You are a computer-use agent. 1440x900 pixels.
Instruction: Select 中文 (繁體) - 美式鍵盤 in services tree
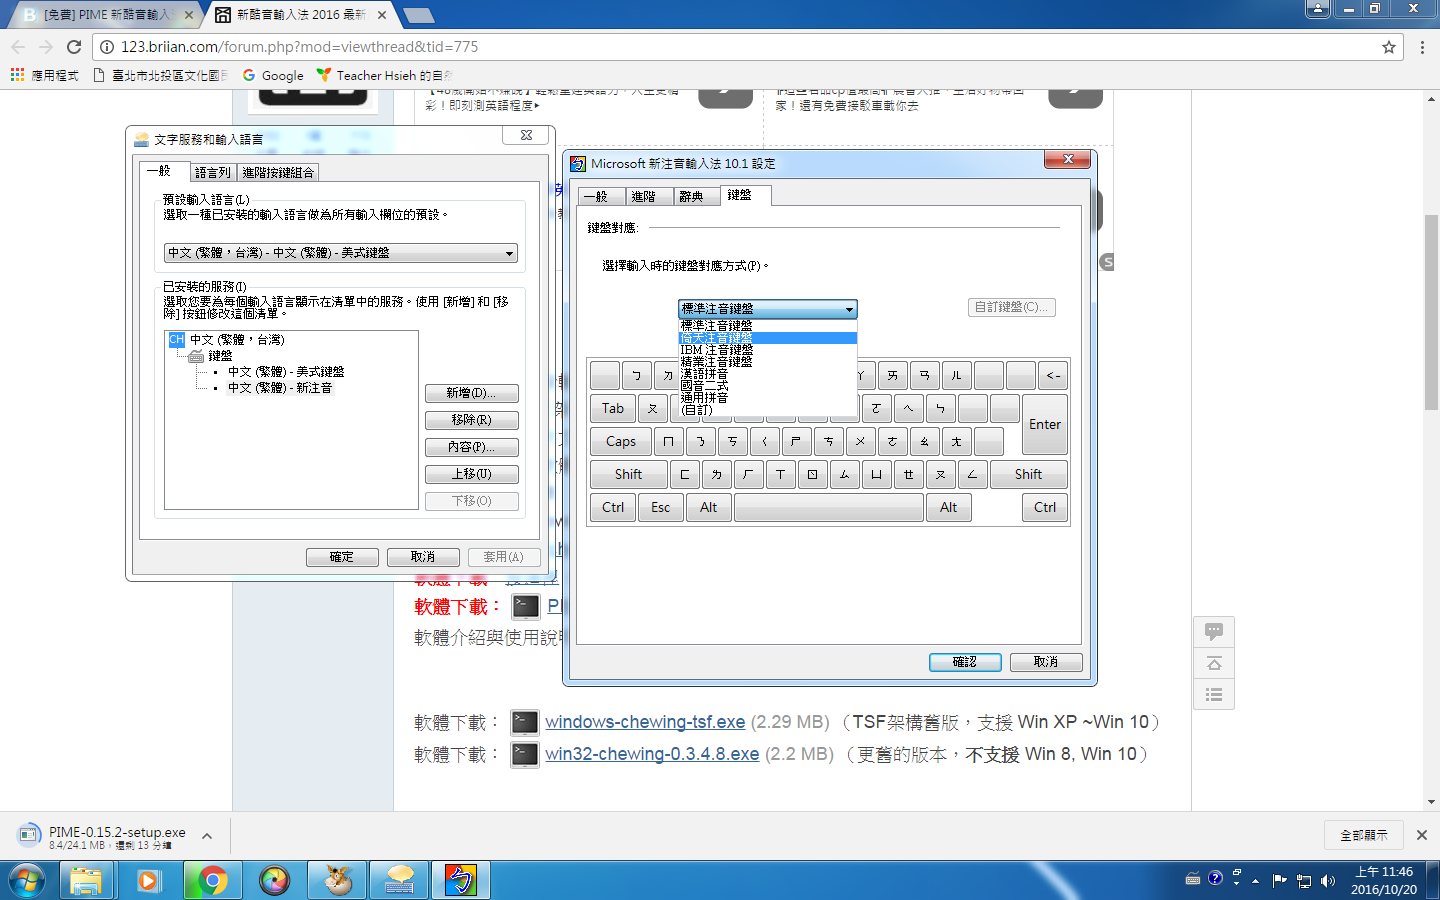(x=286, y=372)
